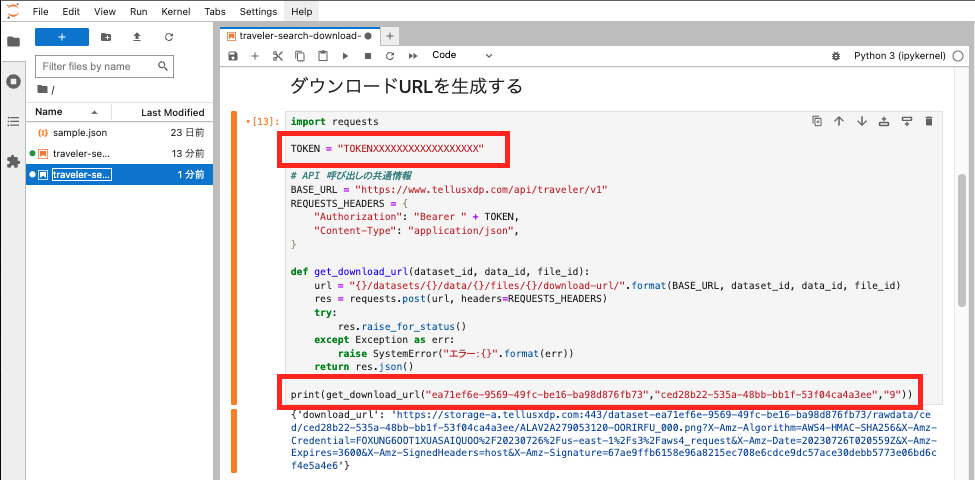The height and width of the screenshot is (480, 975).
Task: Open the Kernel menu
Action: tap(176, 11)
